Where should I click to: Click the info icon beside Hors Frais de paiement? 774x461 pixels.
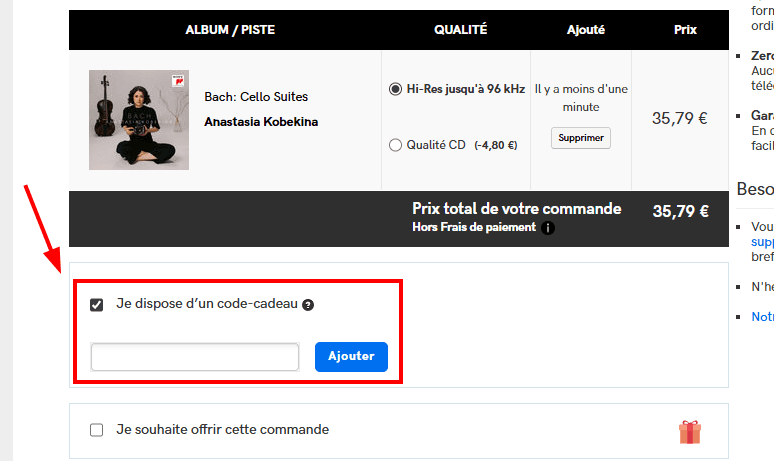[548, 228]
